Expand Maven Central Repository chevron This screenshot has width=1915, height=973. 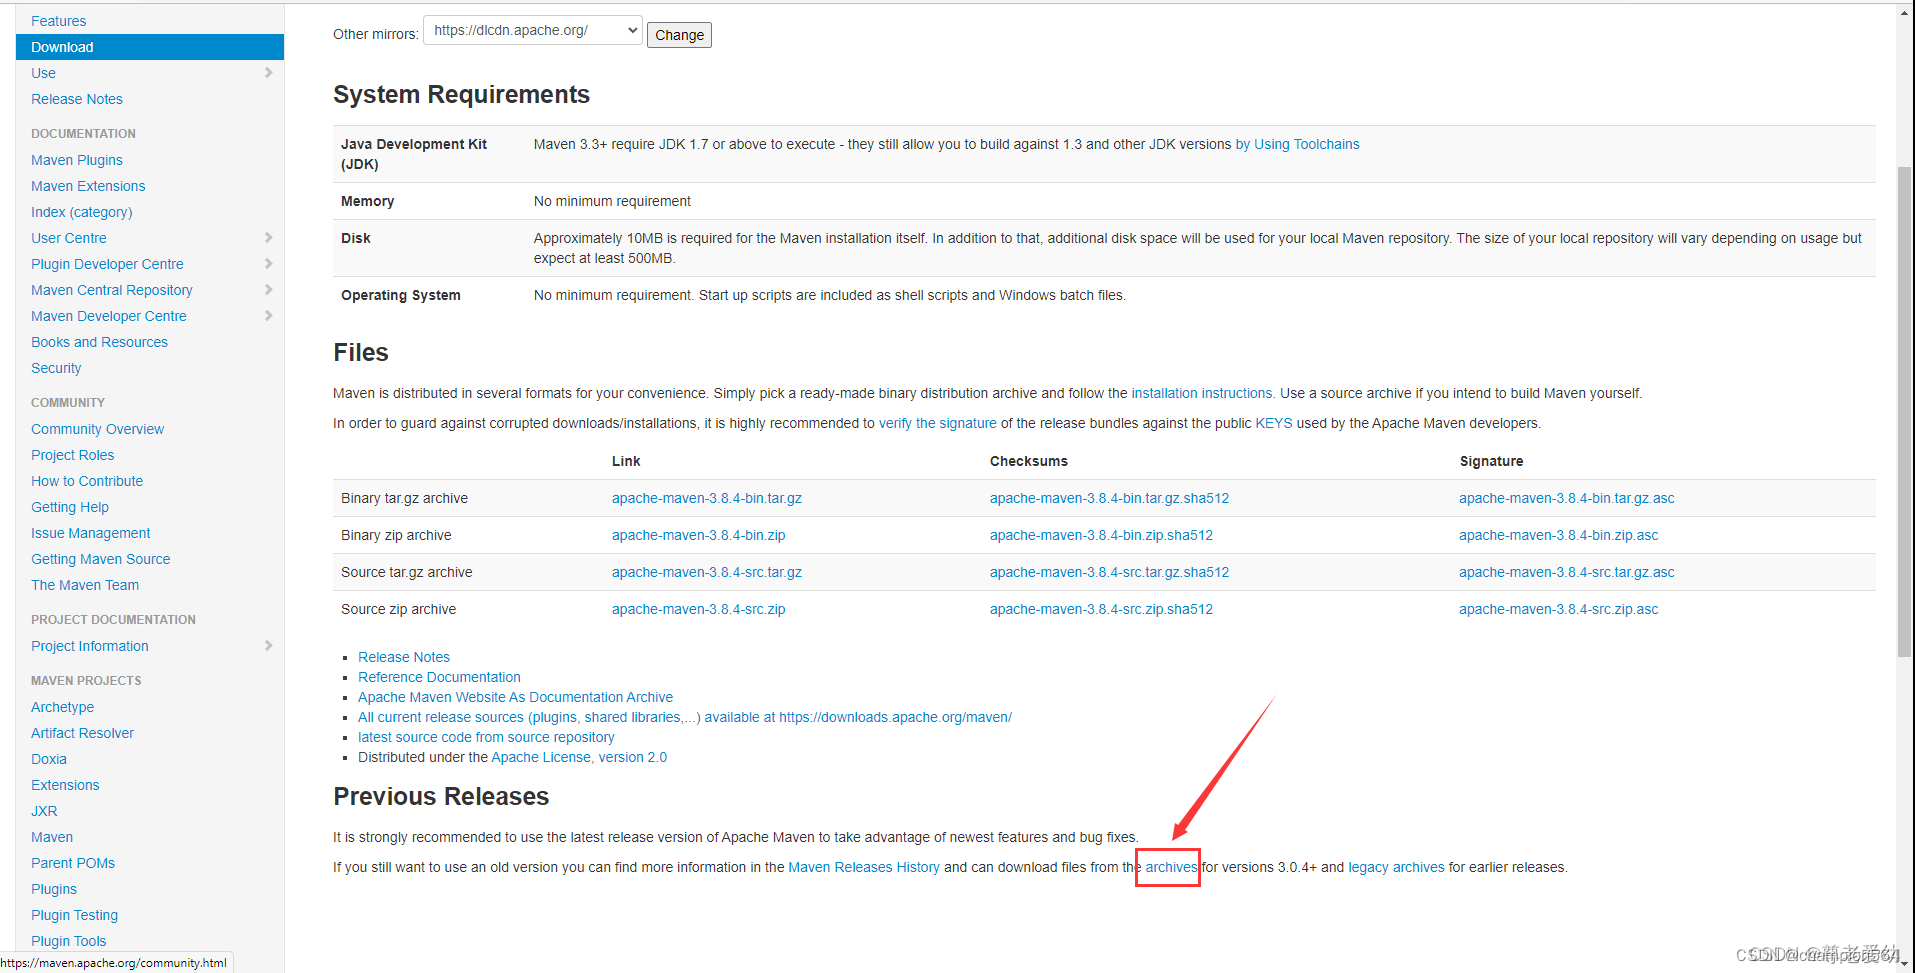click(x=268, y=290)
